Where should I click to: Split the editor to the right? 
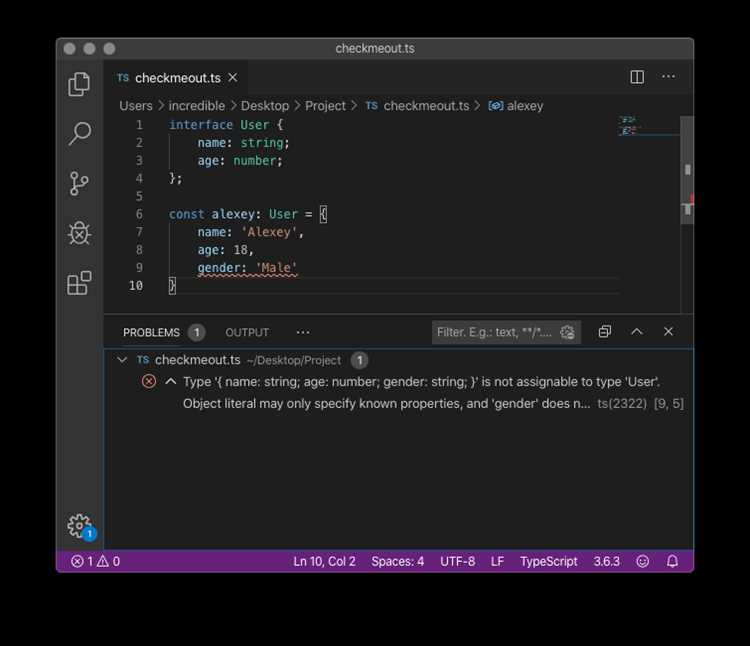(637, 77)
